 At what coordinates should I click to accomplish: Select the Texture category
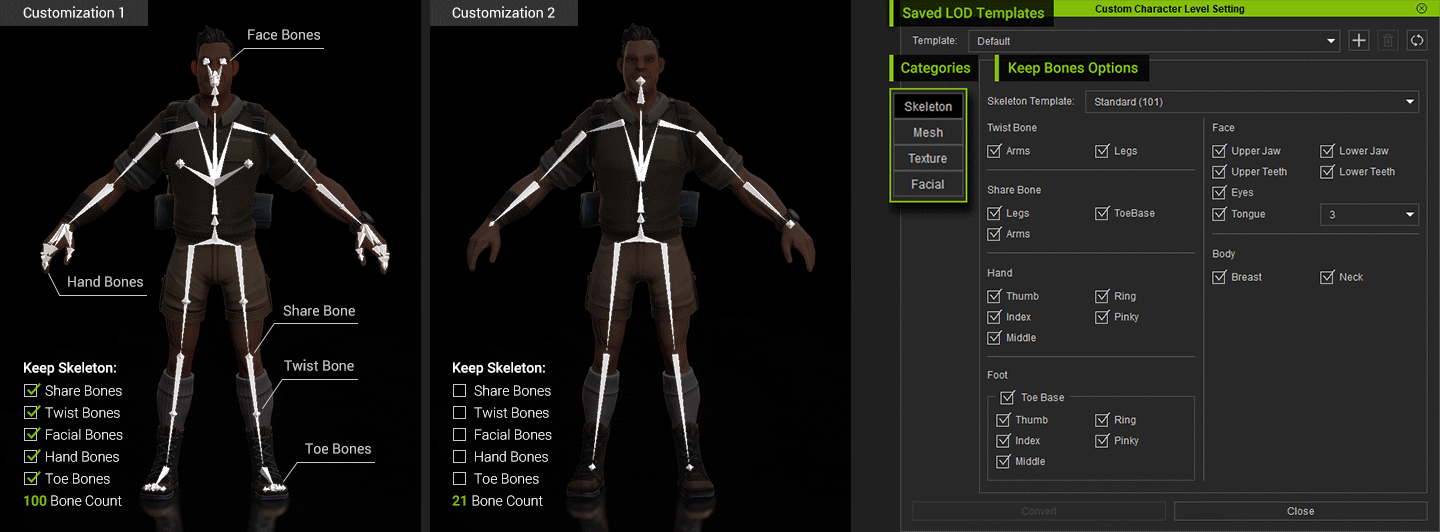(928, 159)
